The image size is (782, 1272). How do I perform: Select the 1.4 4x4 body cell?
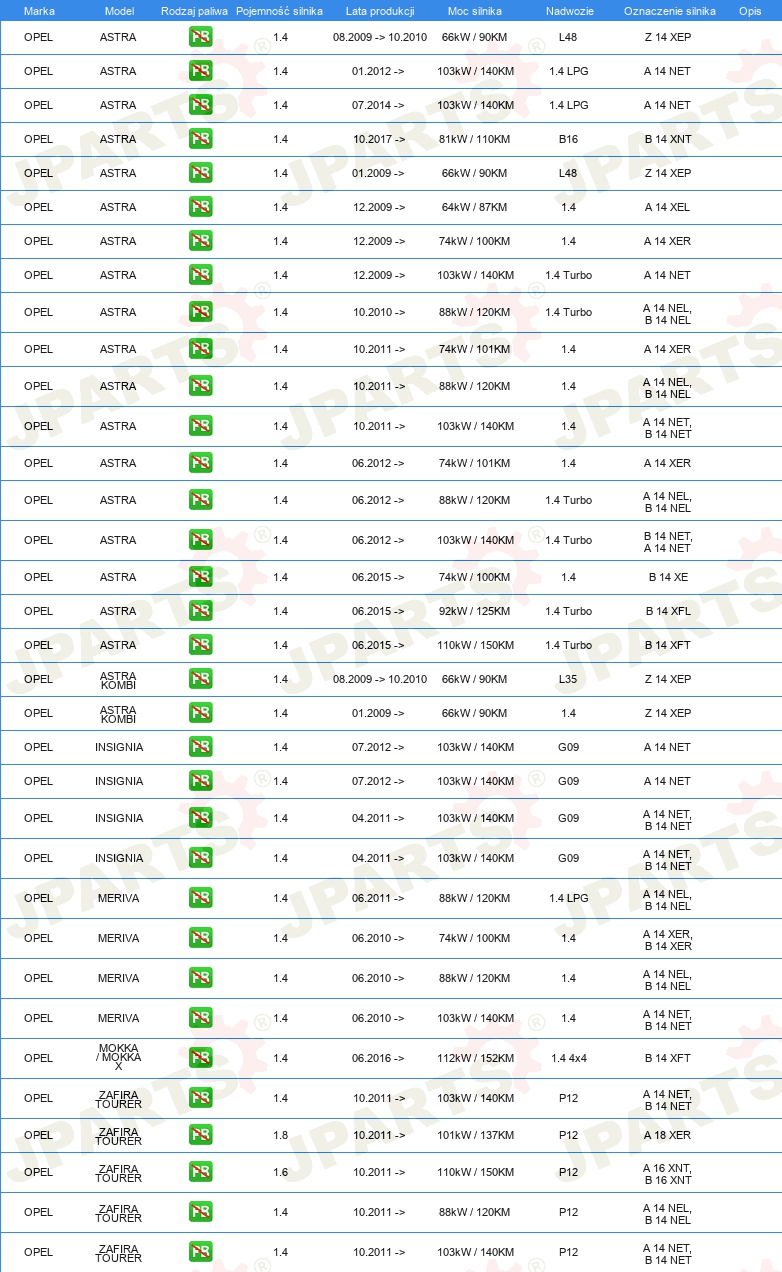(x=569, y=1058)
